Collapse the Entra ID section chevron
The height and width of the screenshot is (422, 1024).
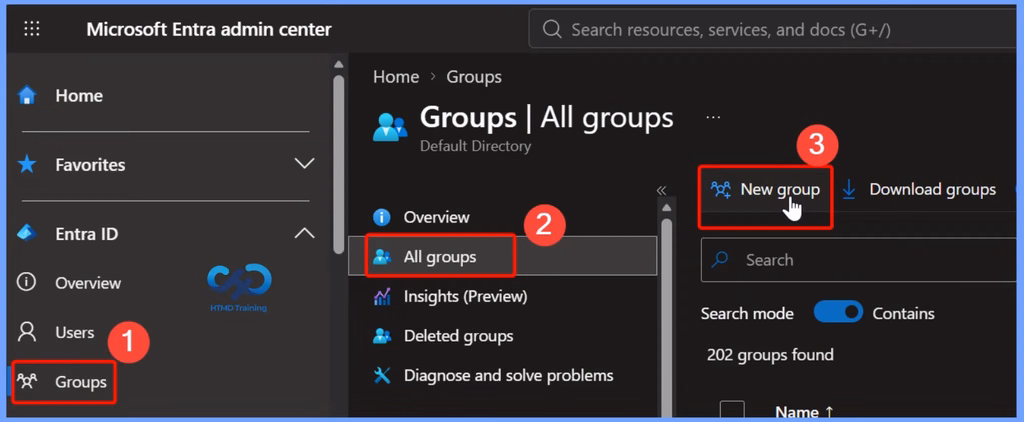click(304, 233)
